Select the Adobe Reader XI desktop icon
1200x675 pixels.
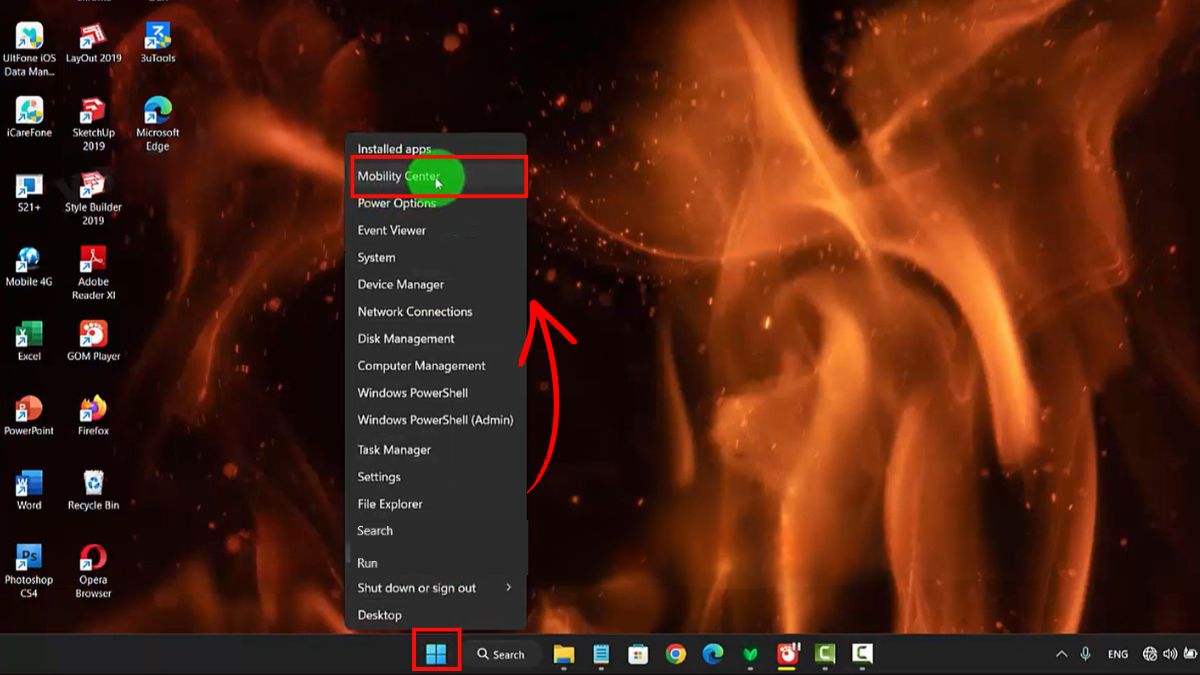93,273
